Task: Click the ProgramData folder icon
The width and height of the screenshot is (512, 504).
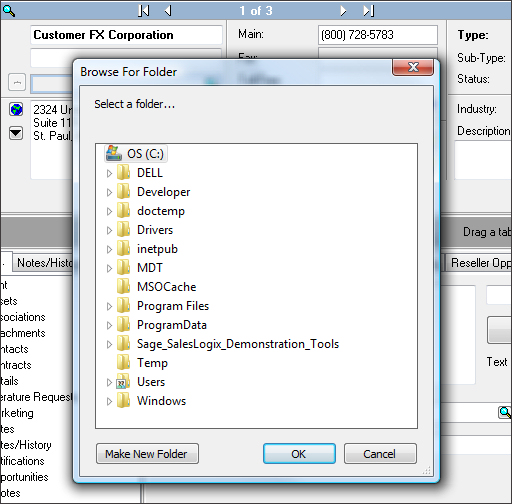Action: [124, 324]
